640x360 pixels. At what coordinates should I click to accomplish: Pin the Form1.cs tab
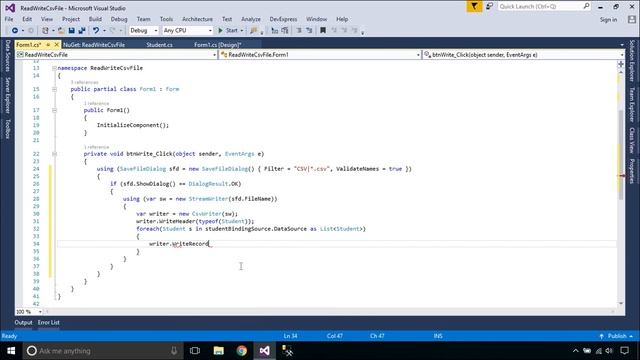click(x=48, y=44)
